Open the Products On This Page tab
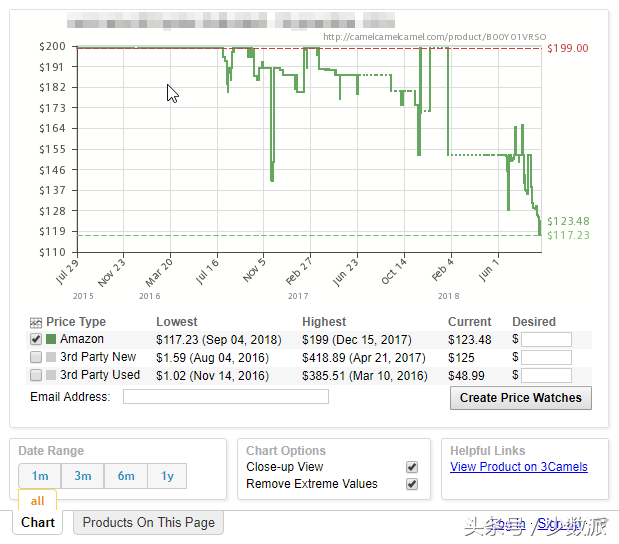 click(148, 522)
